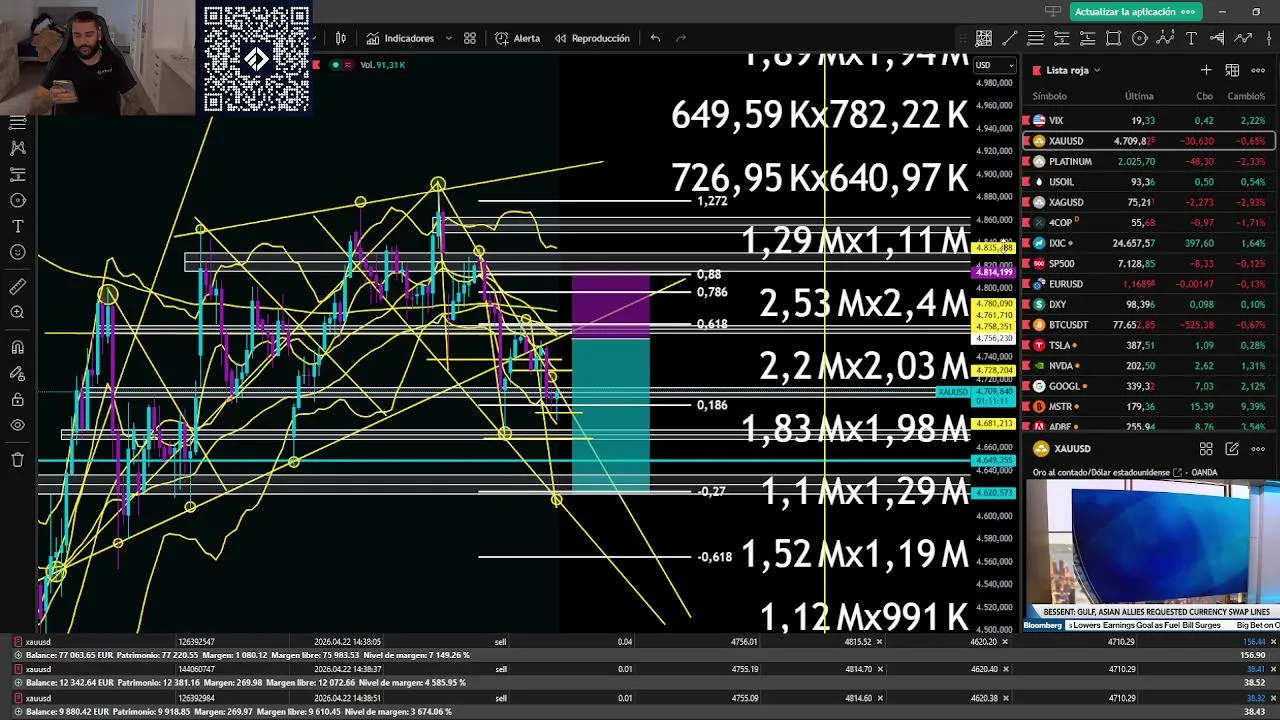The height and width of the screenshot is (720, 1280).
Task: Open watchlist advanced view table icon
Action: tap(1232, 70)
